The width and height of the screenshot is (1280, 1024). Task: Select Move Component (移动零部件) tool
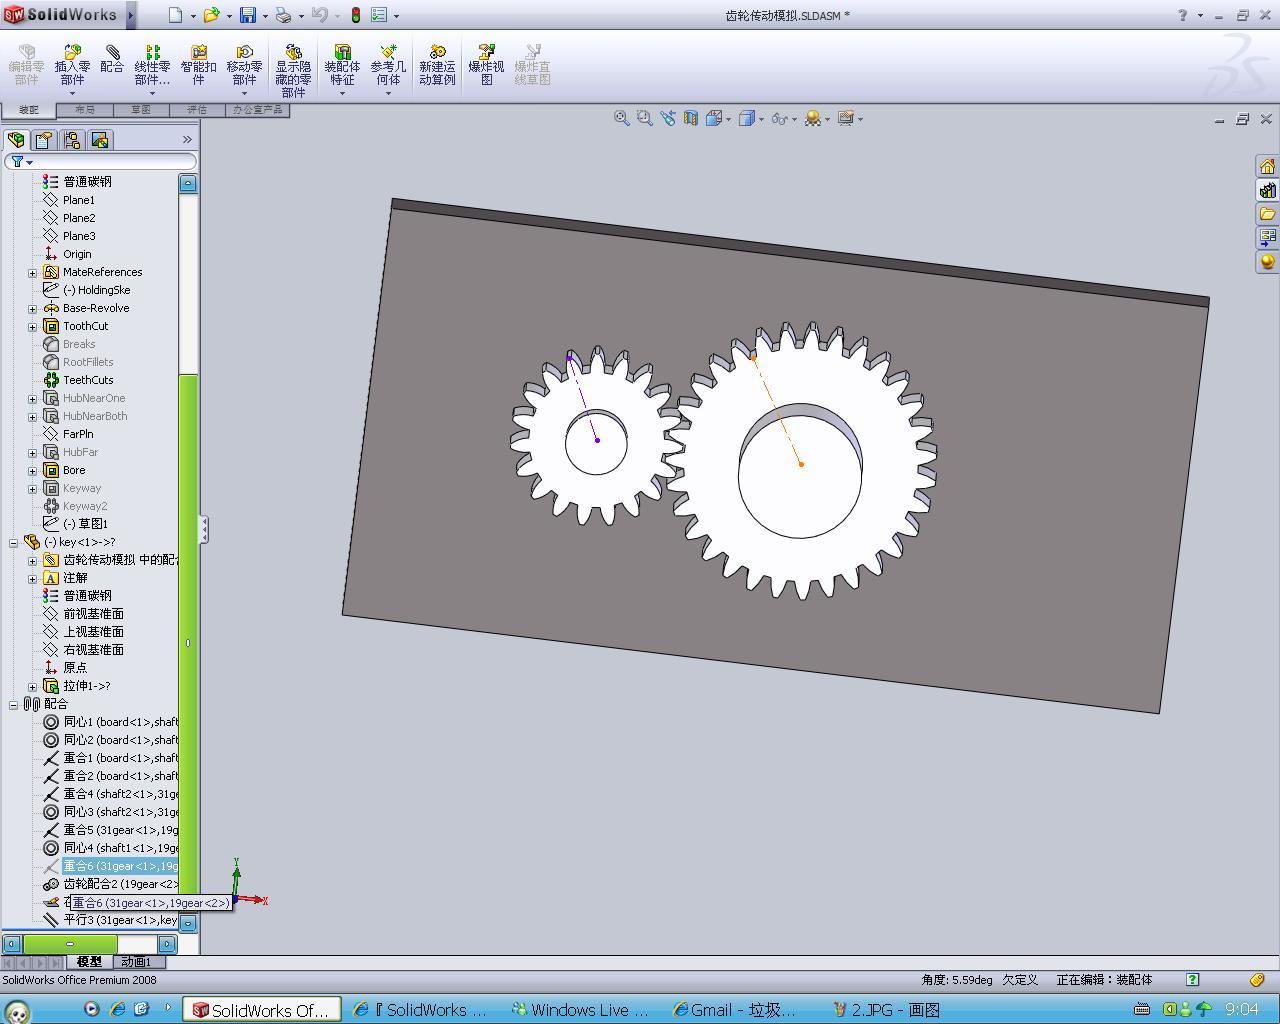244,65
